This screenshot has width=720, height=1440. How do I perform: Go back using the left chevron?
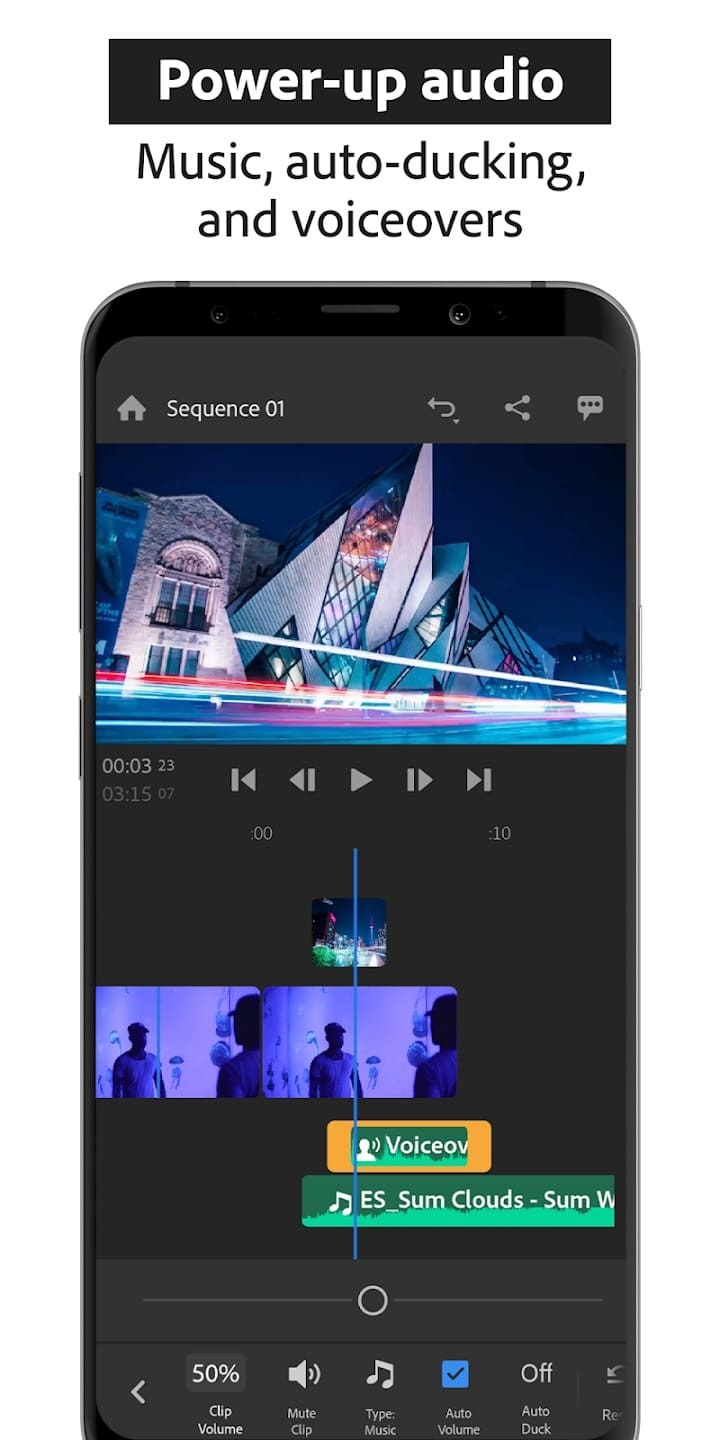(x=139, y=1391)
